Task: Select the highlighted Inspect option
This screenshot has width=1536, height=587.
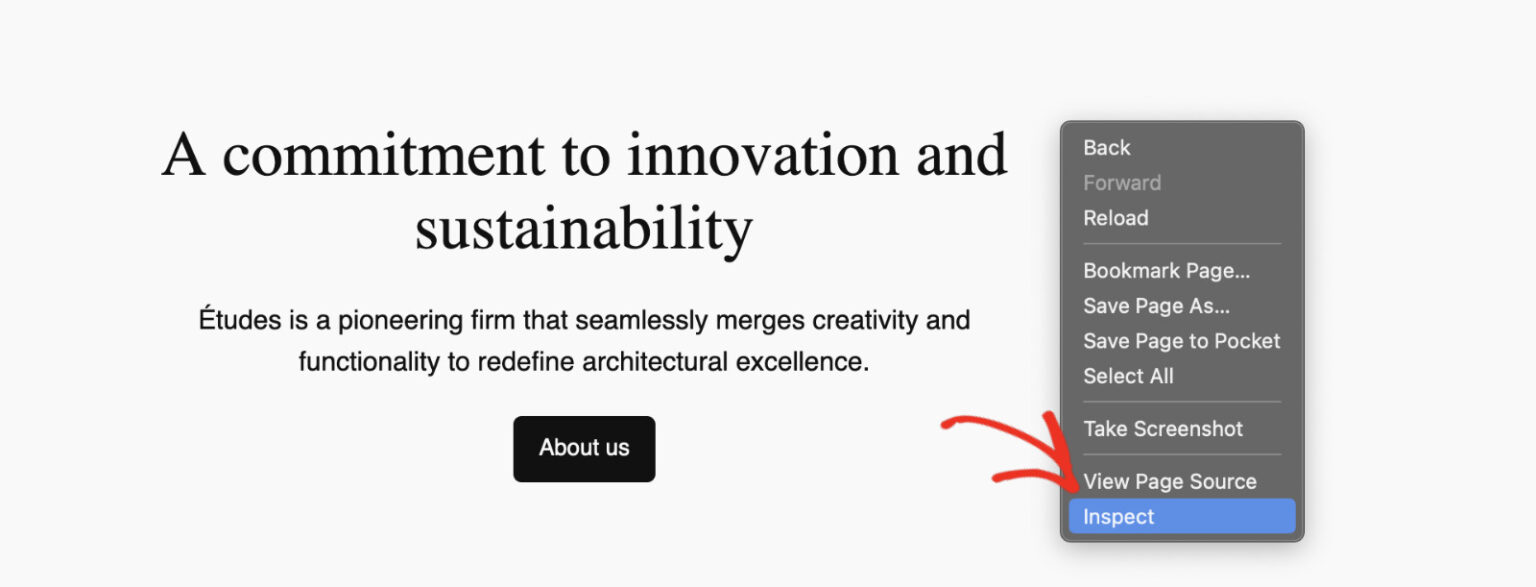Action: click(x=1118, y=517)
